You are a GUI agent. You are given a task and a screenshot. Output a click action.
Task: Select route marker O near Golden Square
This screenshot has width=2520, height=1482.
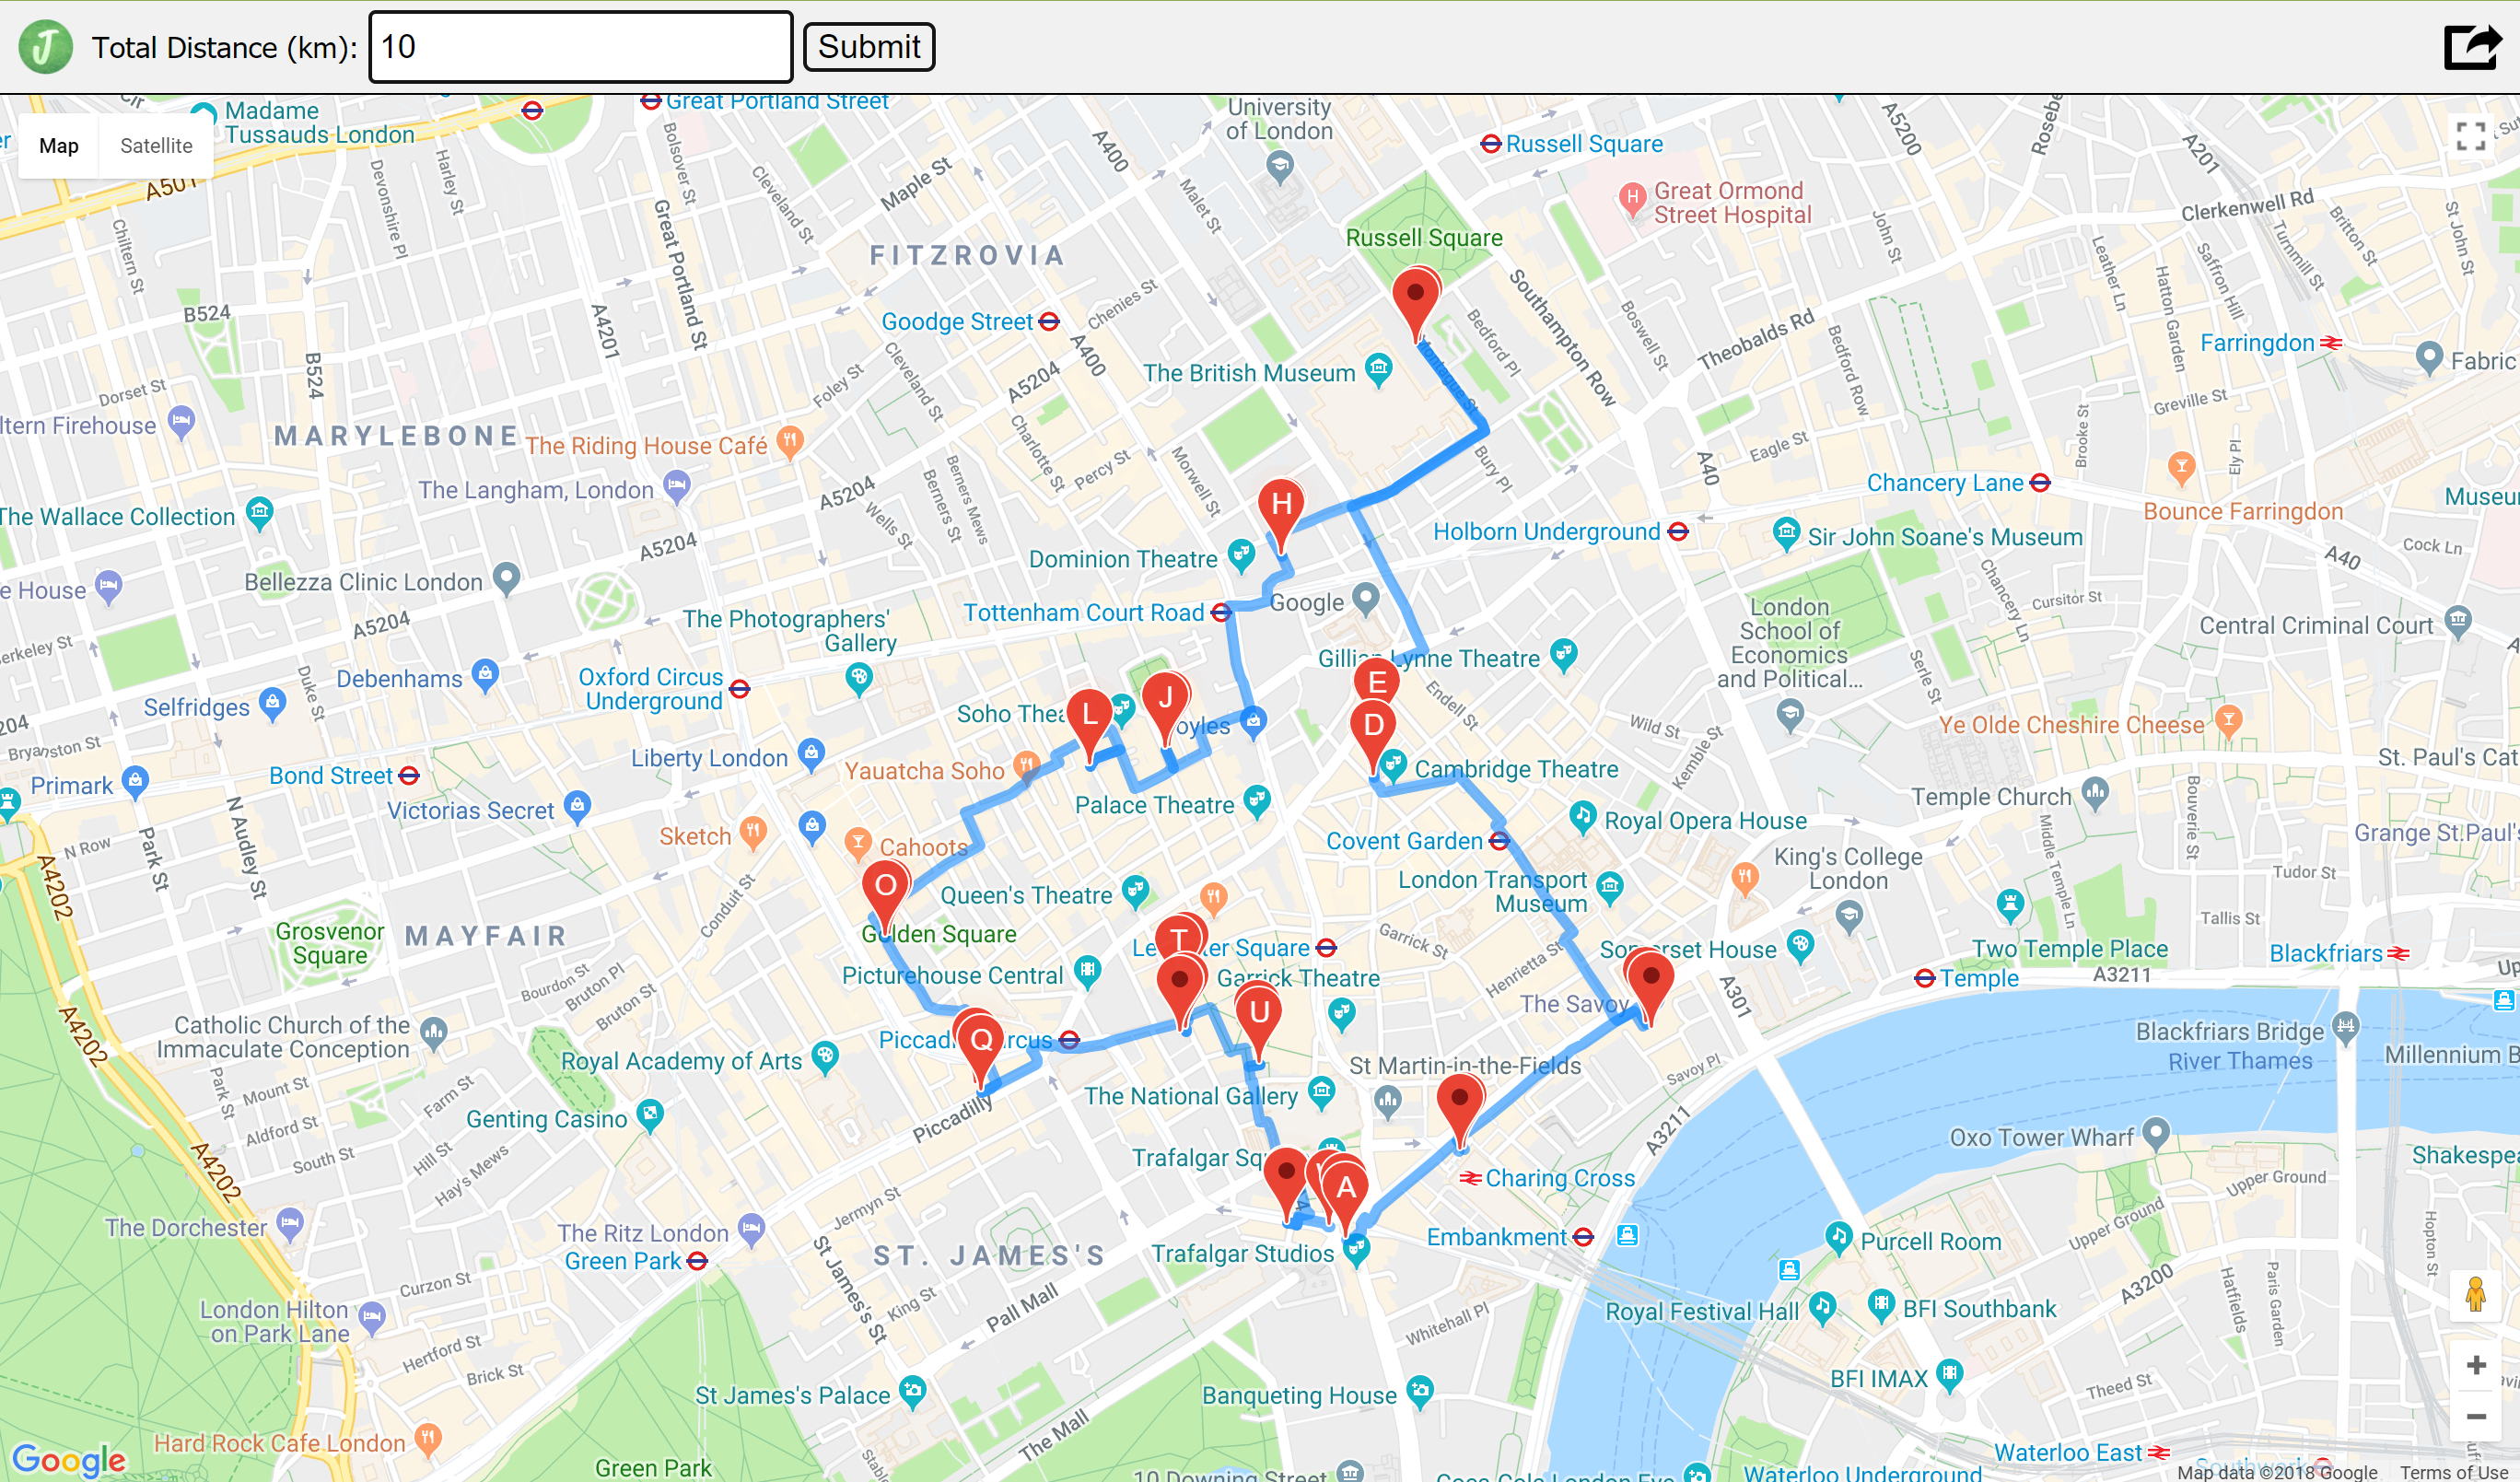pyautogui.click(x=885, y=888)
